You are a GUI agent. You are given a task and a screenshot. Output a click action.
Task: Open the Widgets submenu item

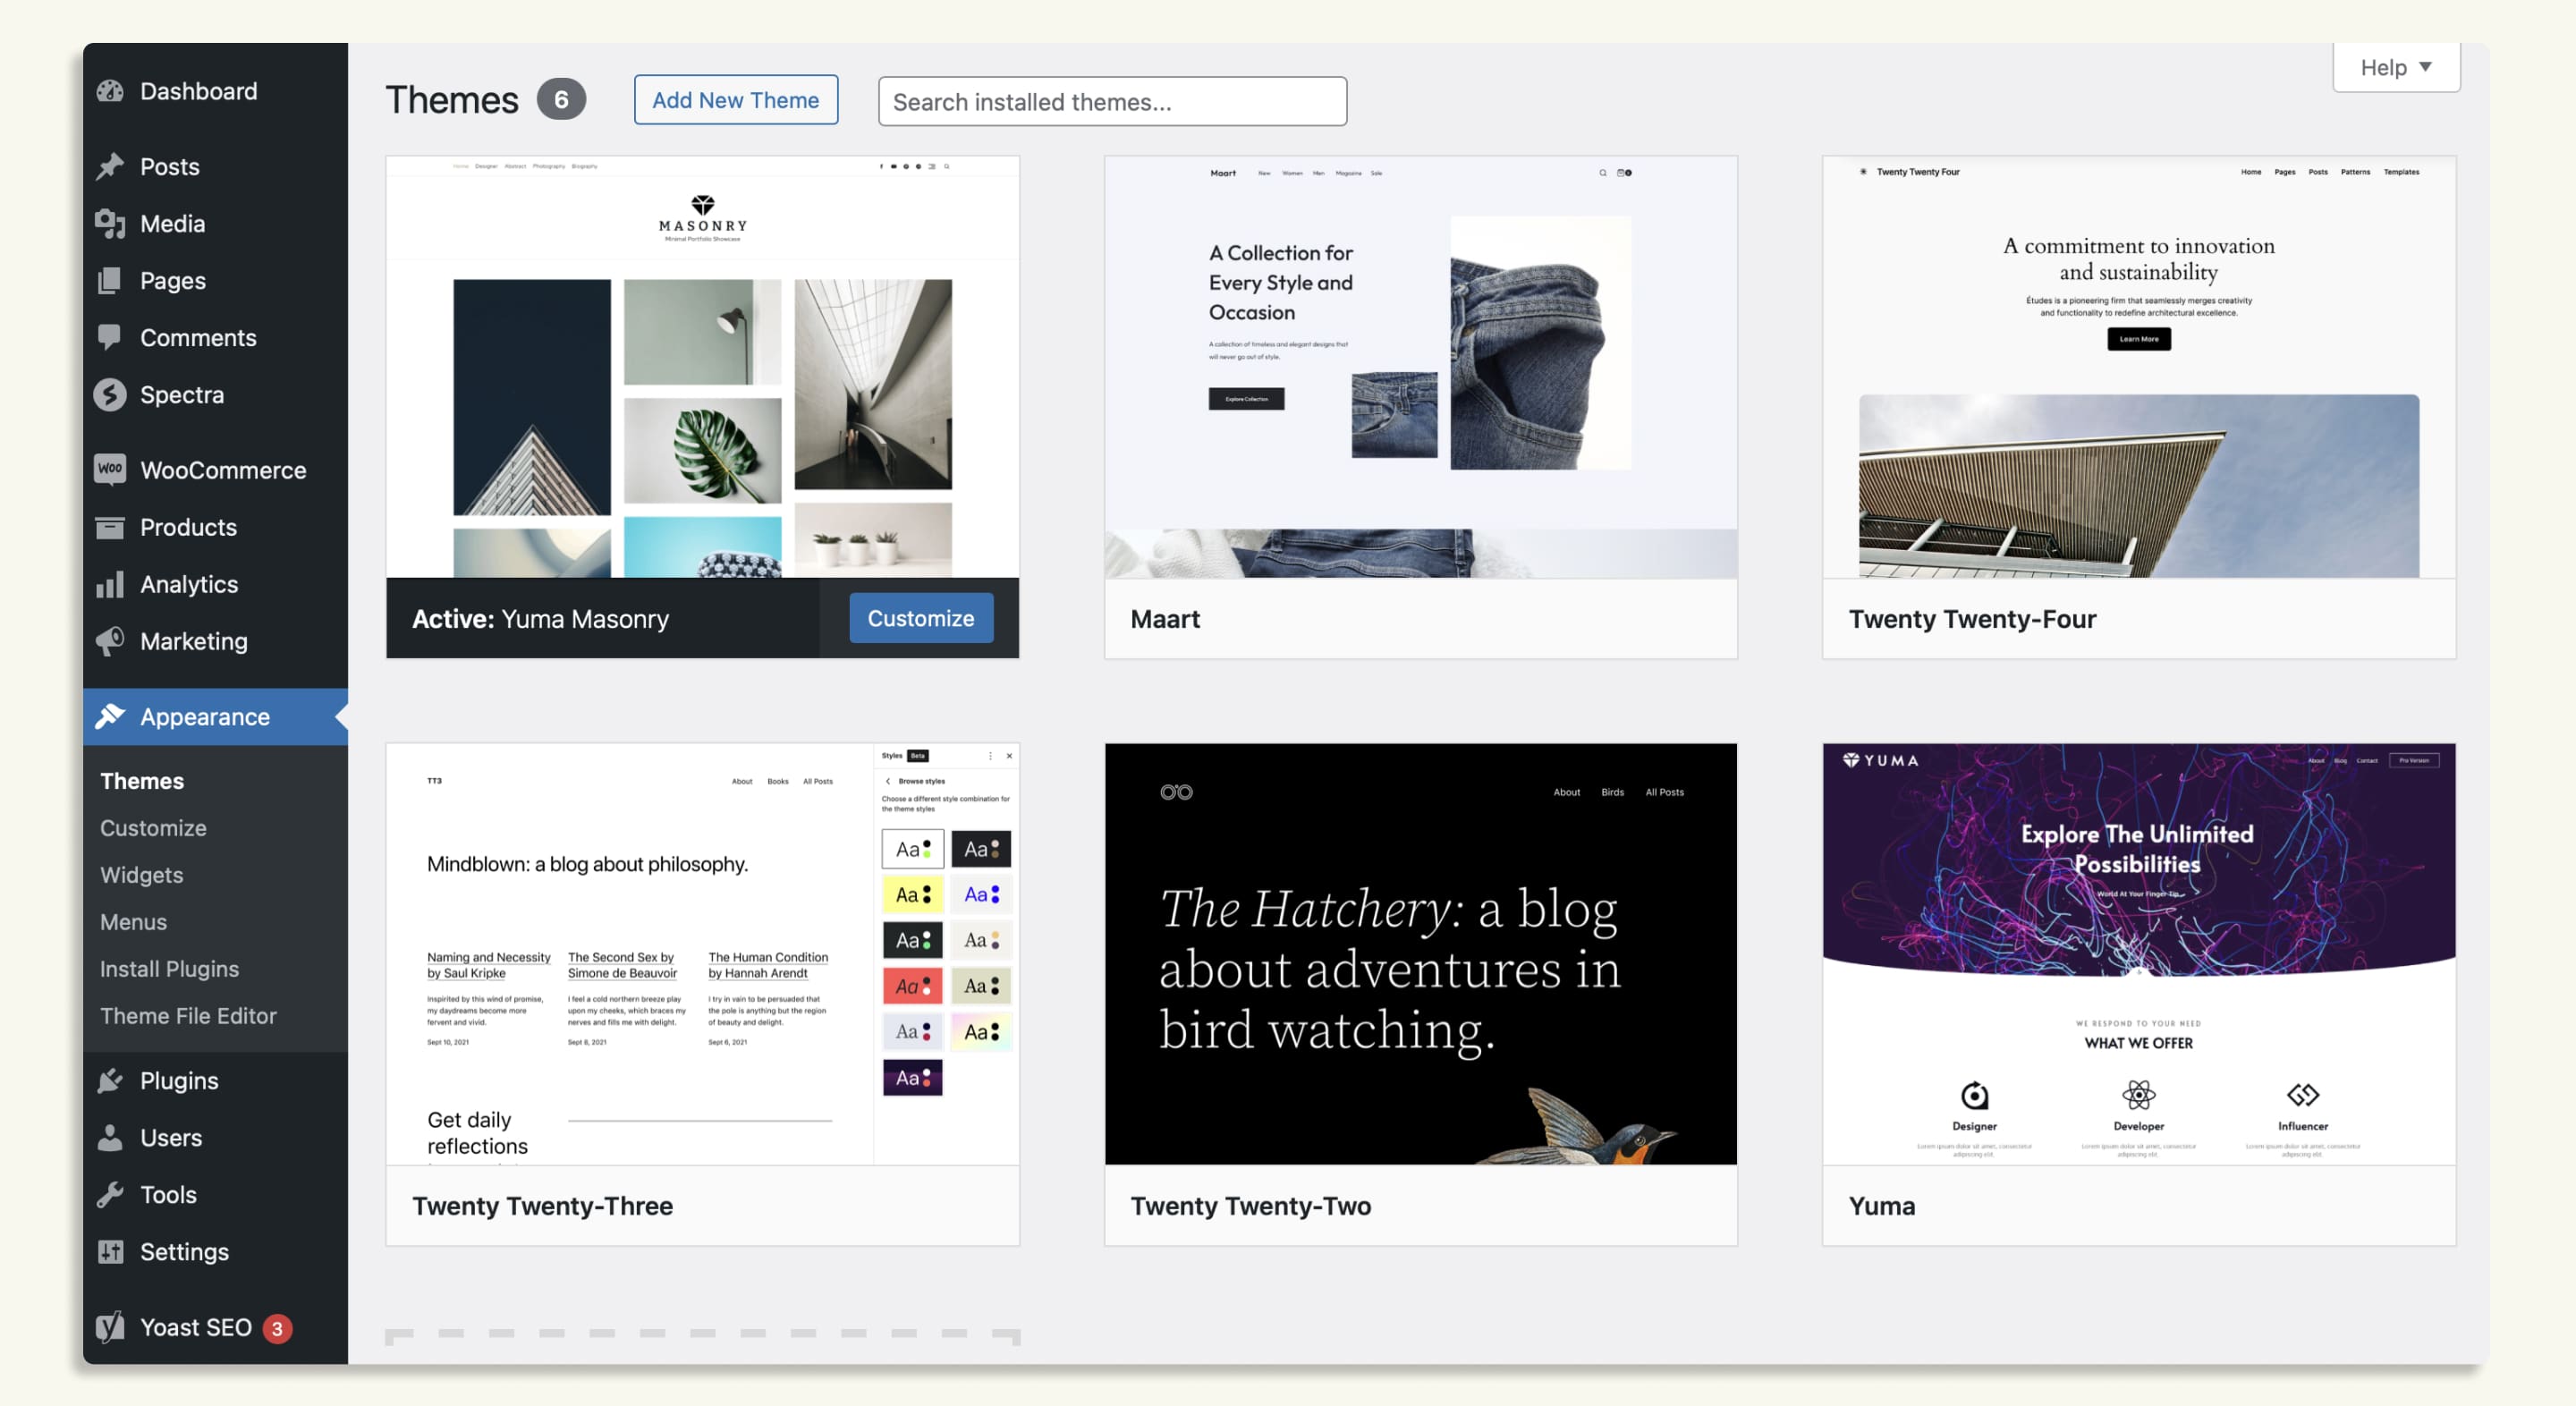(x=142, y=875)
